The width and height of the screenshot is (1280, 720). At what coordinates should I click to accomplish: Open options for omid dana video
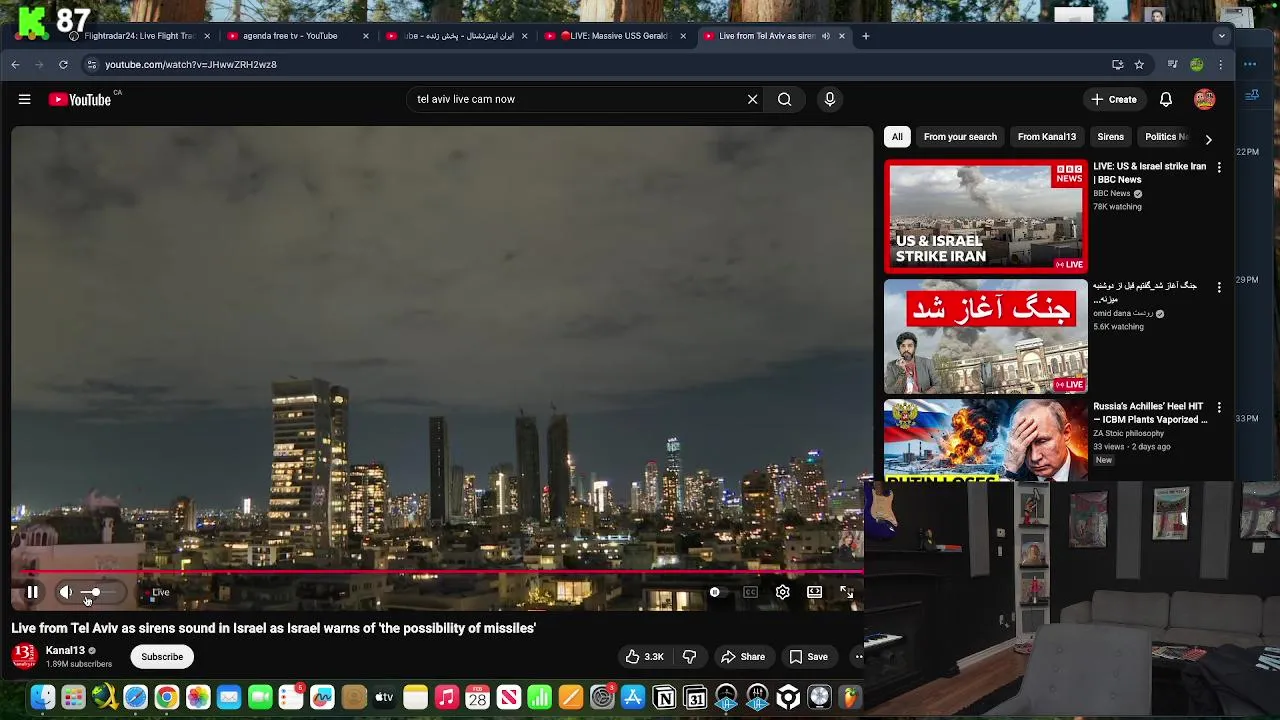1219,287
